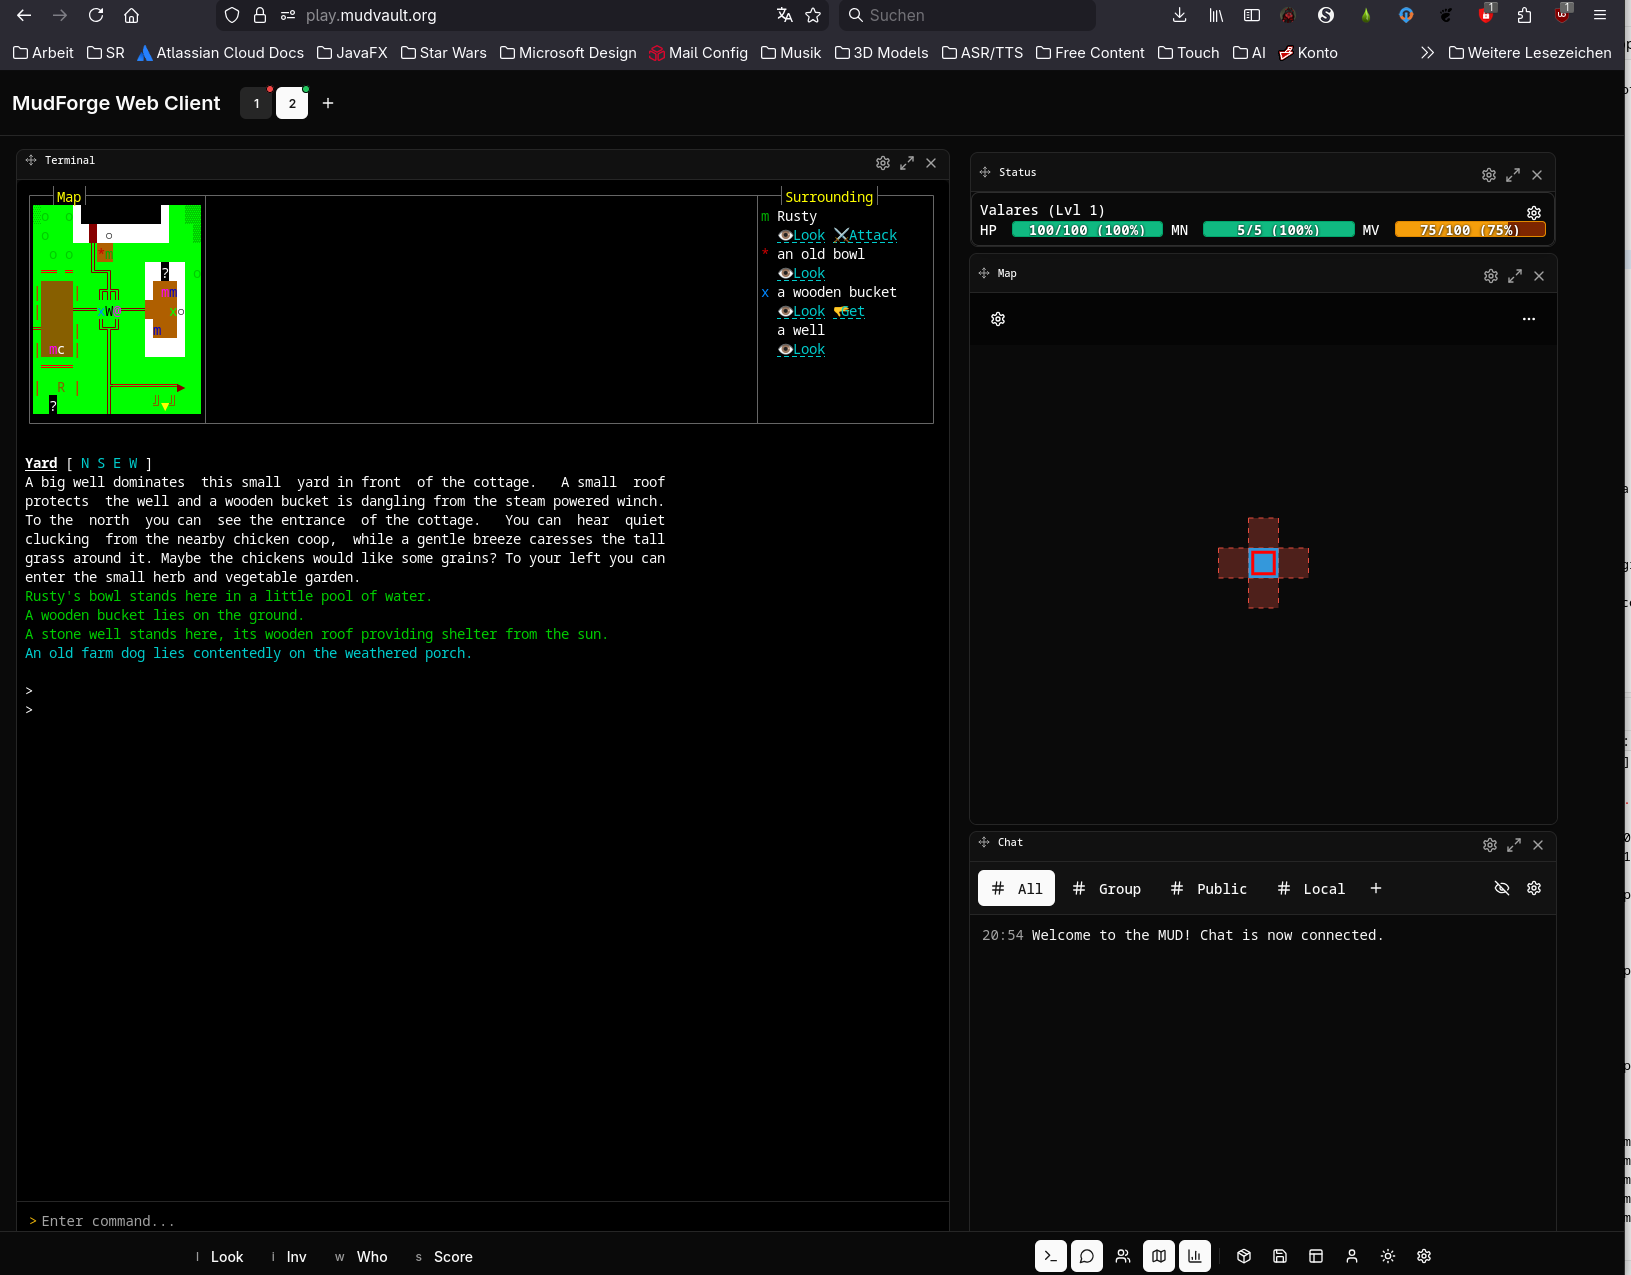
Task: Open the three-dot menu in the Map panel
Action: (x=1528, y=319)
